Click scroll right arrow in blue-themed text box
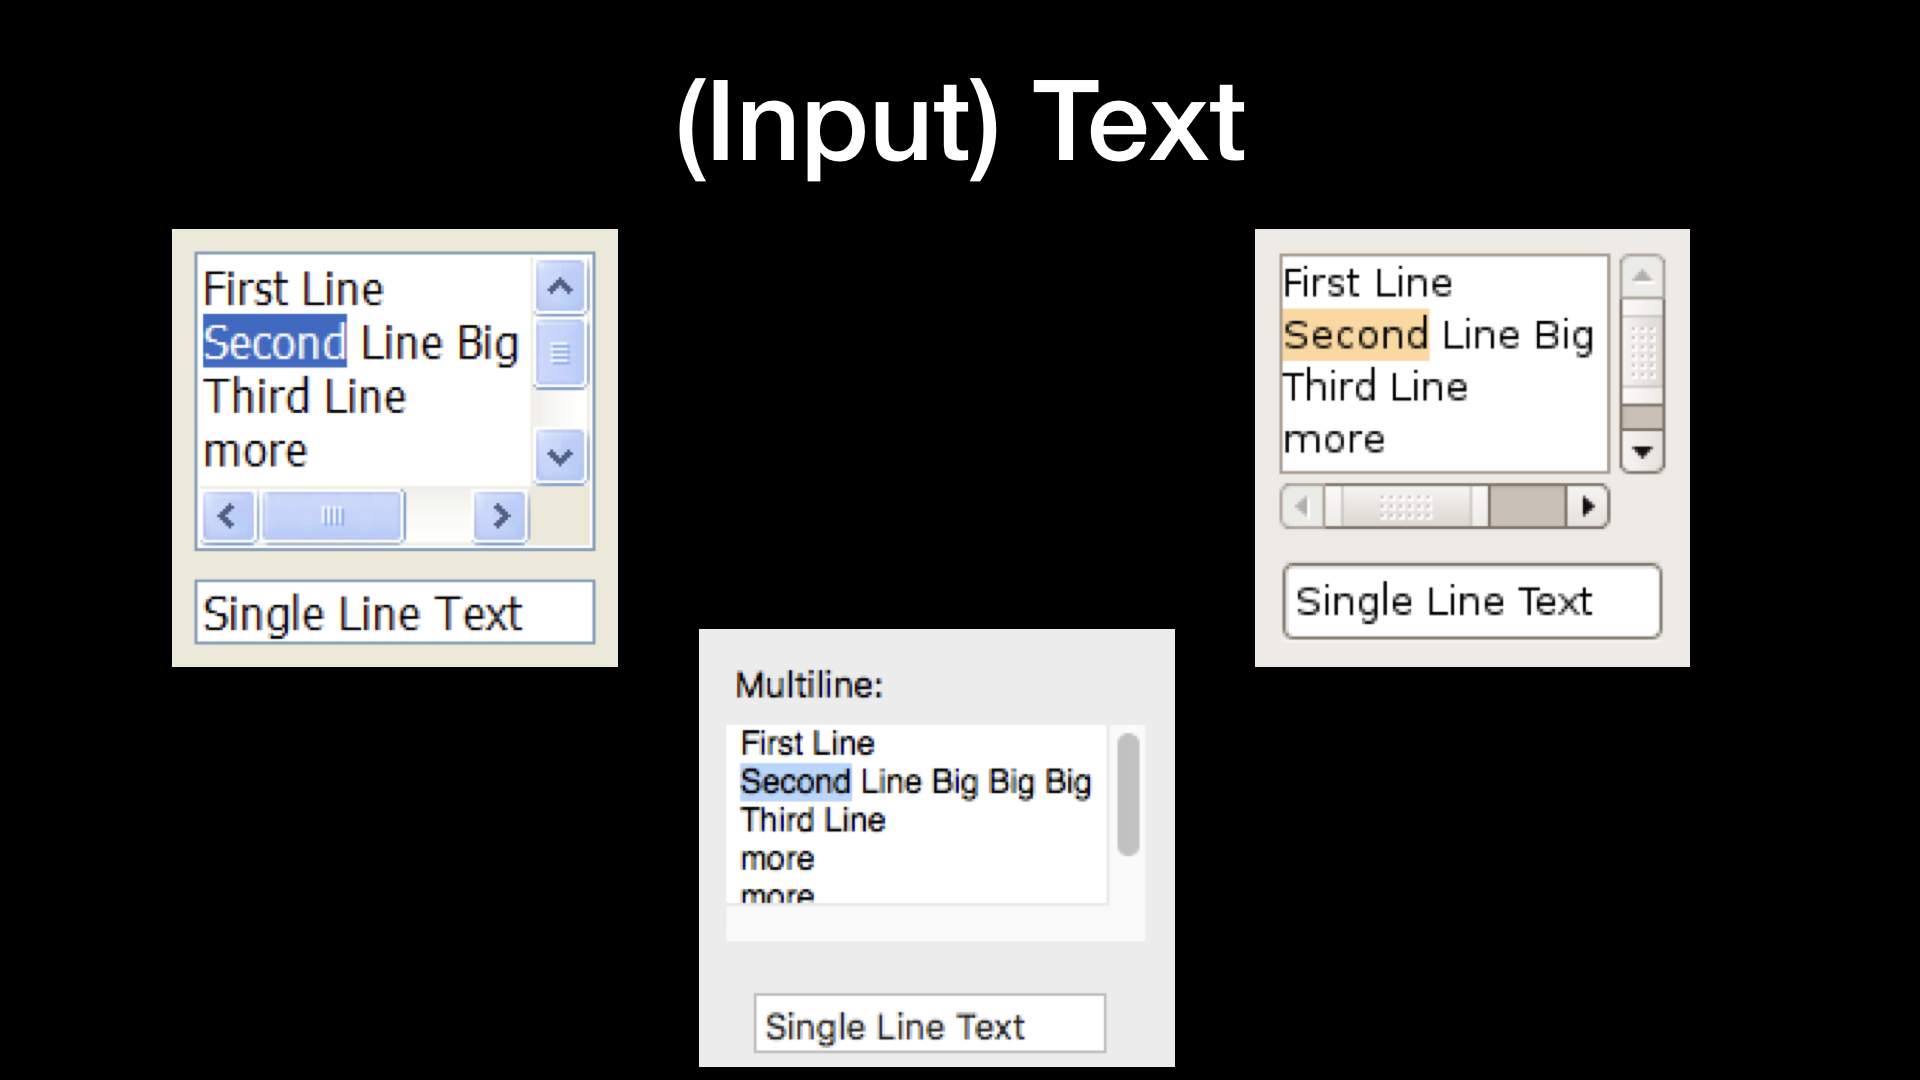Image resolution: width=1920 pixels, height=1080 pixels. tap(500, 516)
